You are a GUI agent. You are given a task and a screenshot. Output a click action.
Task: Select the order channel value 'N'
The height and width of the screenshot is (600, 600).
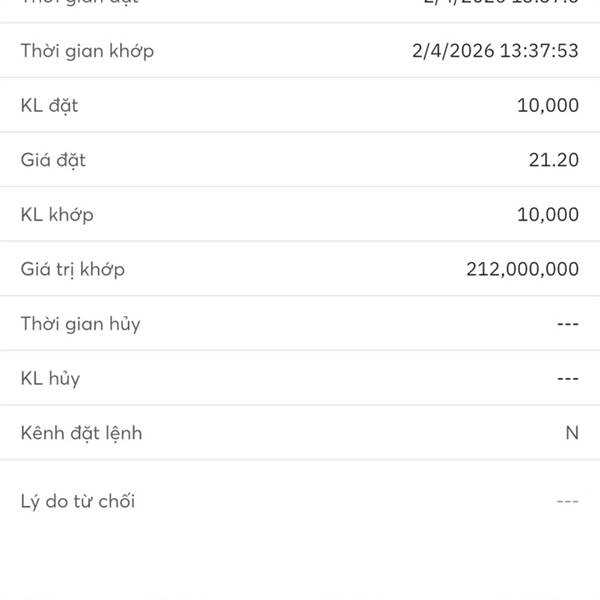click(x=572, y=433)
